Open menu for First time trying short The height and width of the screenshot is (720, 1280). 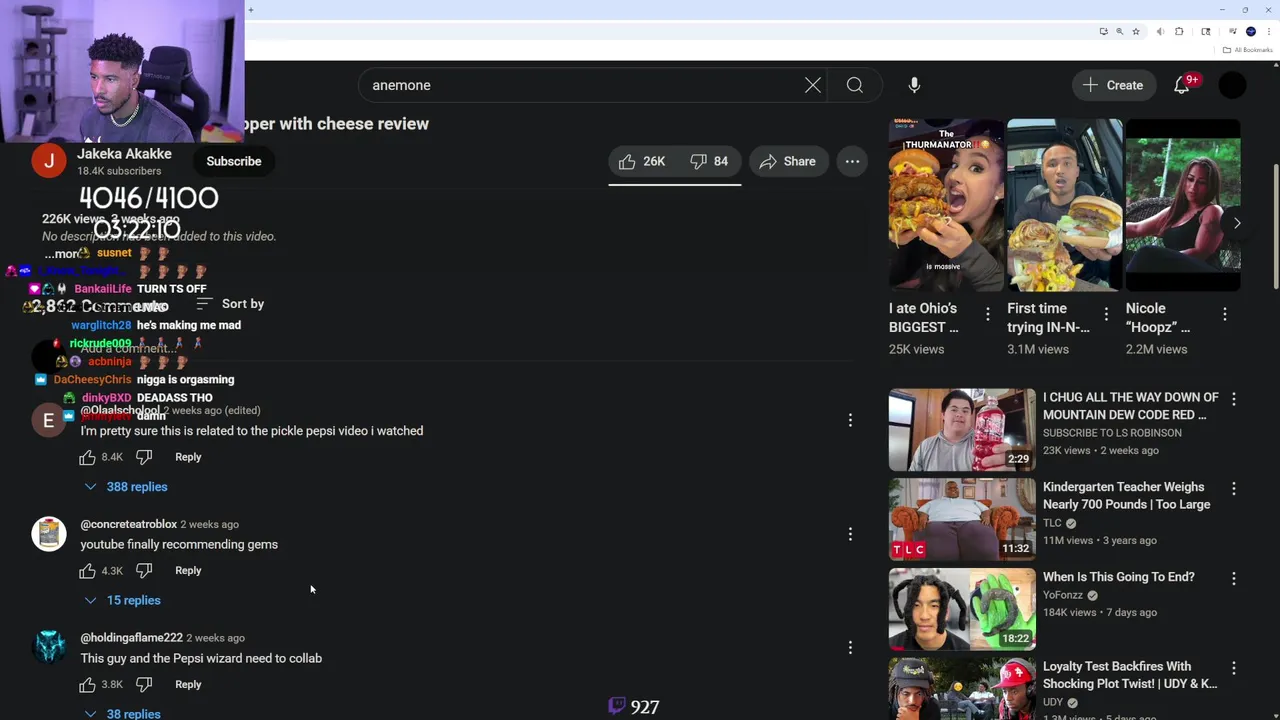pyautogui.click(x=1106, y=314)
